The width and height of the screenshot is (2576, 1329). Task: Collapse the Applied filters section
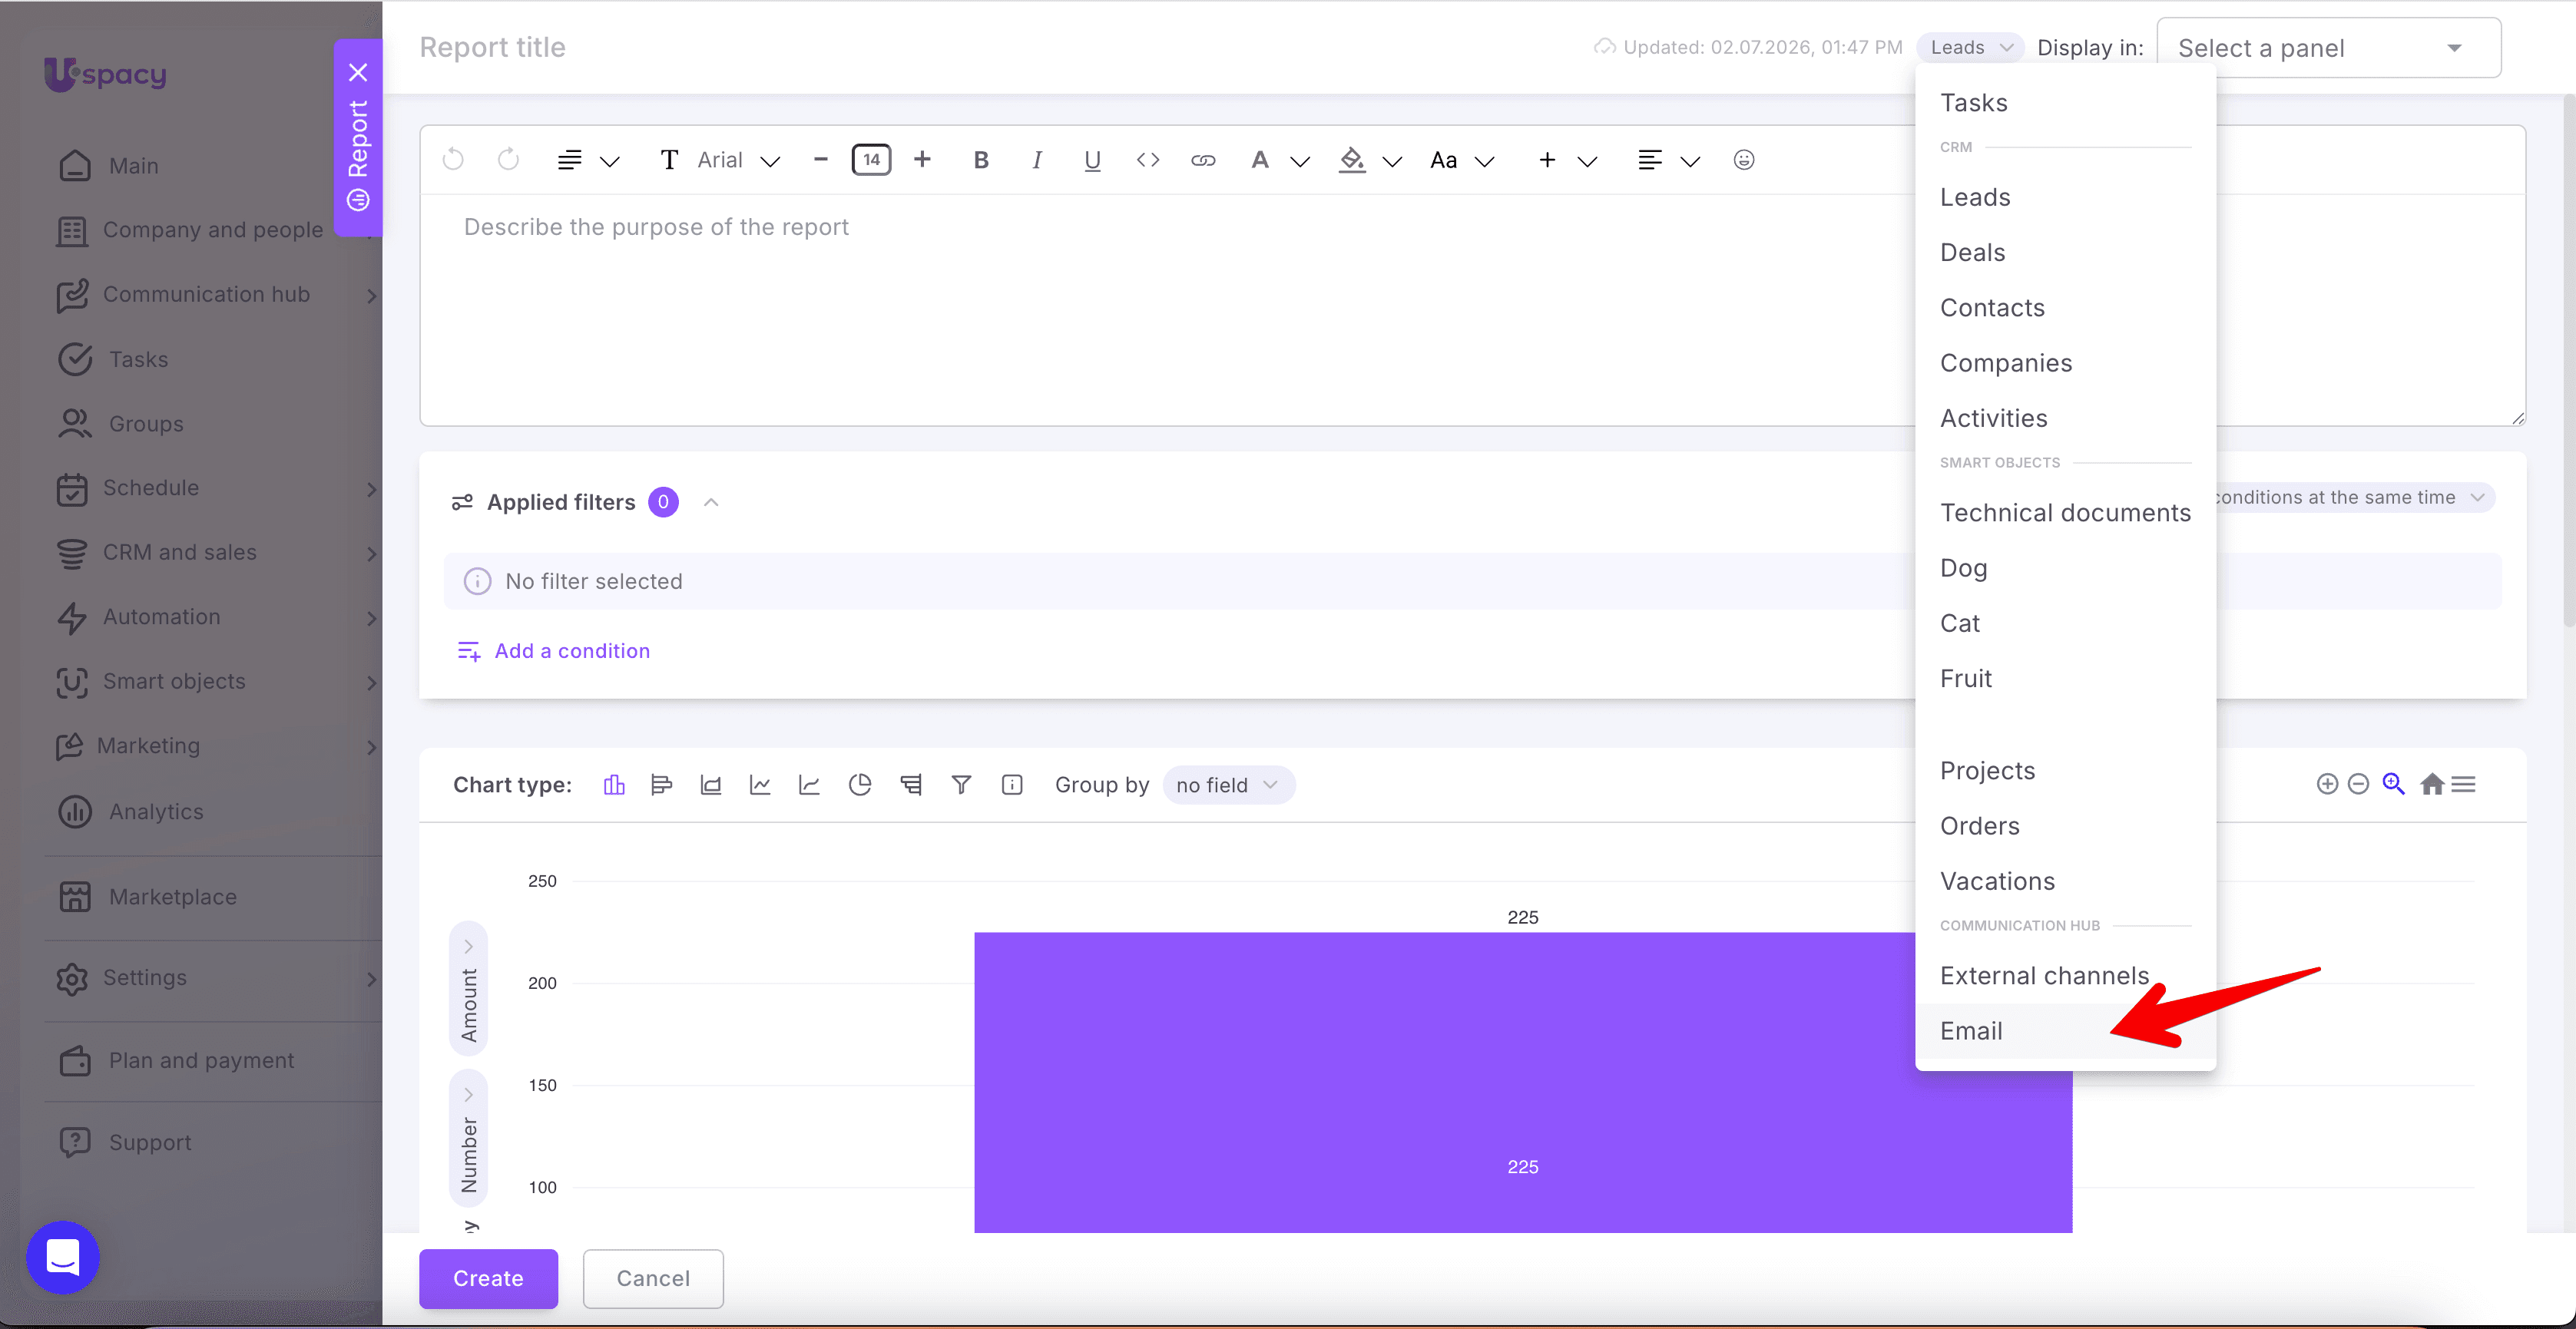(711, 502)
